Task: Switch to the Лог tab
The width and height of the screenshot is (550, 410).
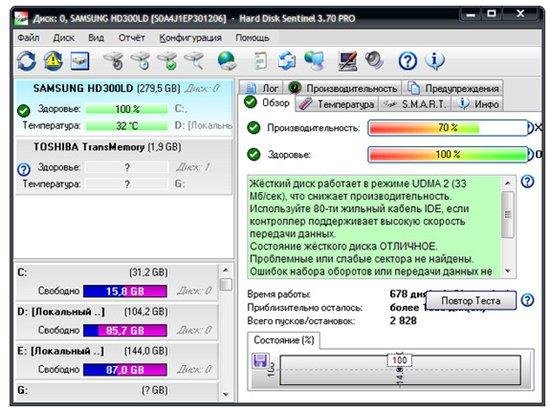Action: (262, 88)
